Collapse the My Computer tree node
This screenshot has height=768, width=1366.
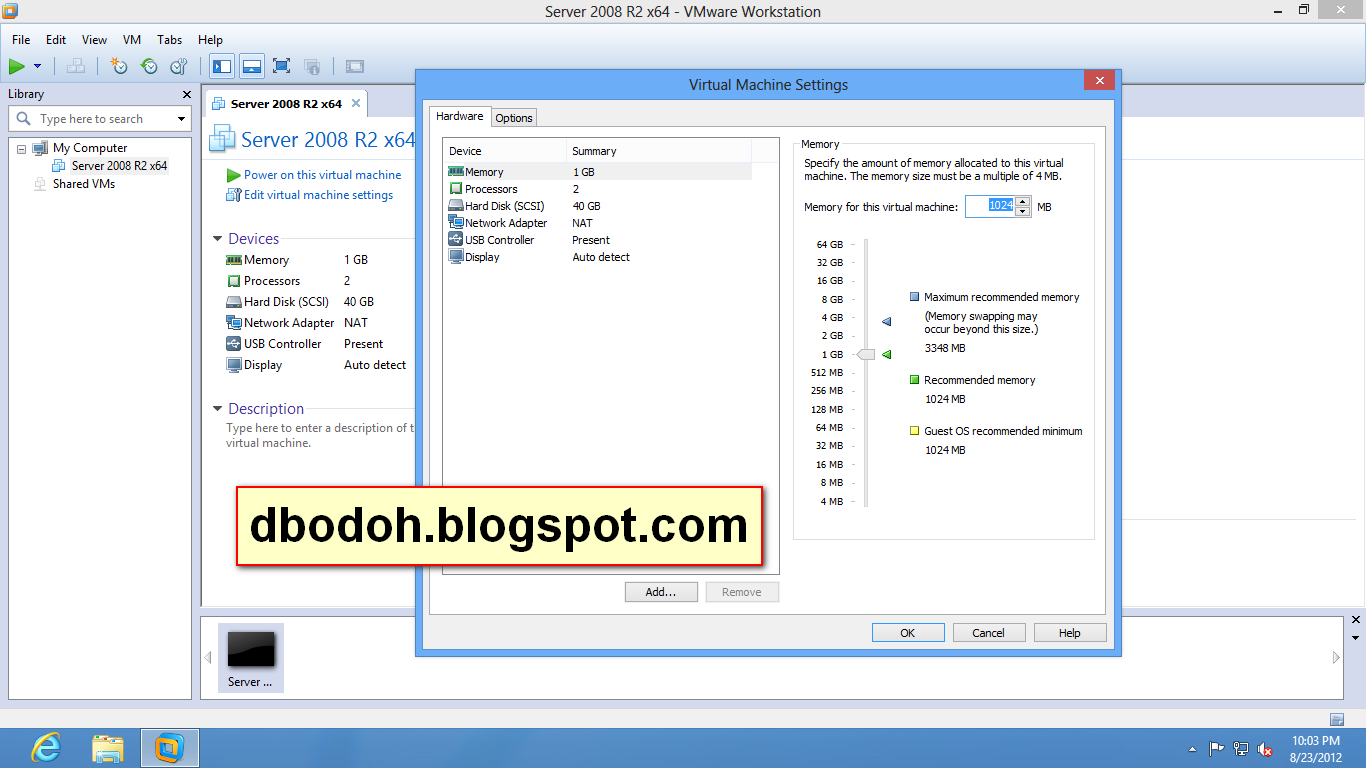point(21,148)
